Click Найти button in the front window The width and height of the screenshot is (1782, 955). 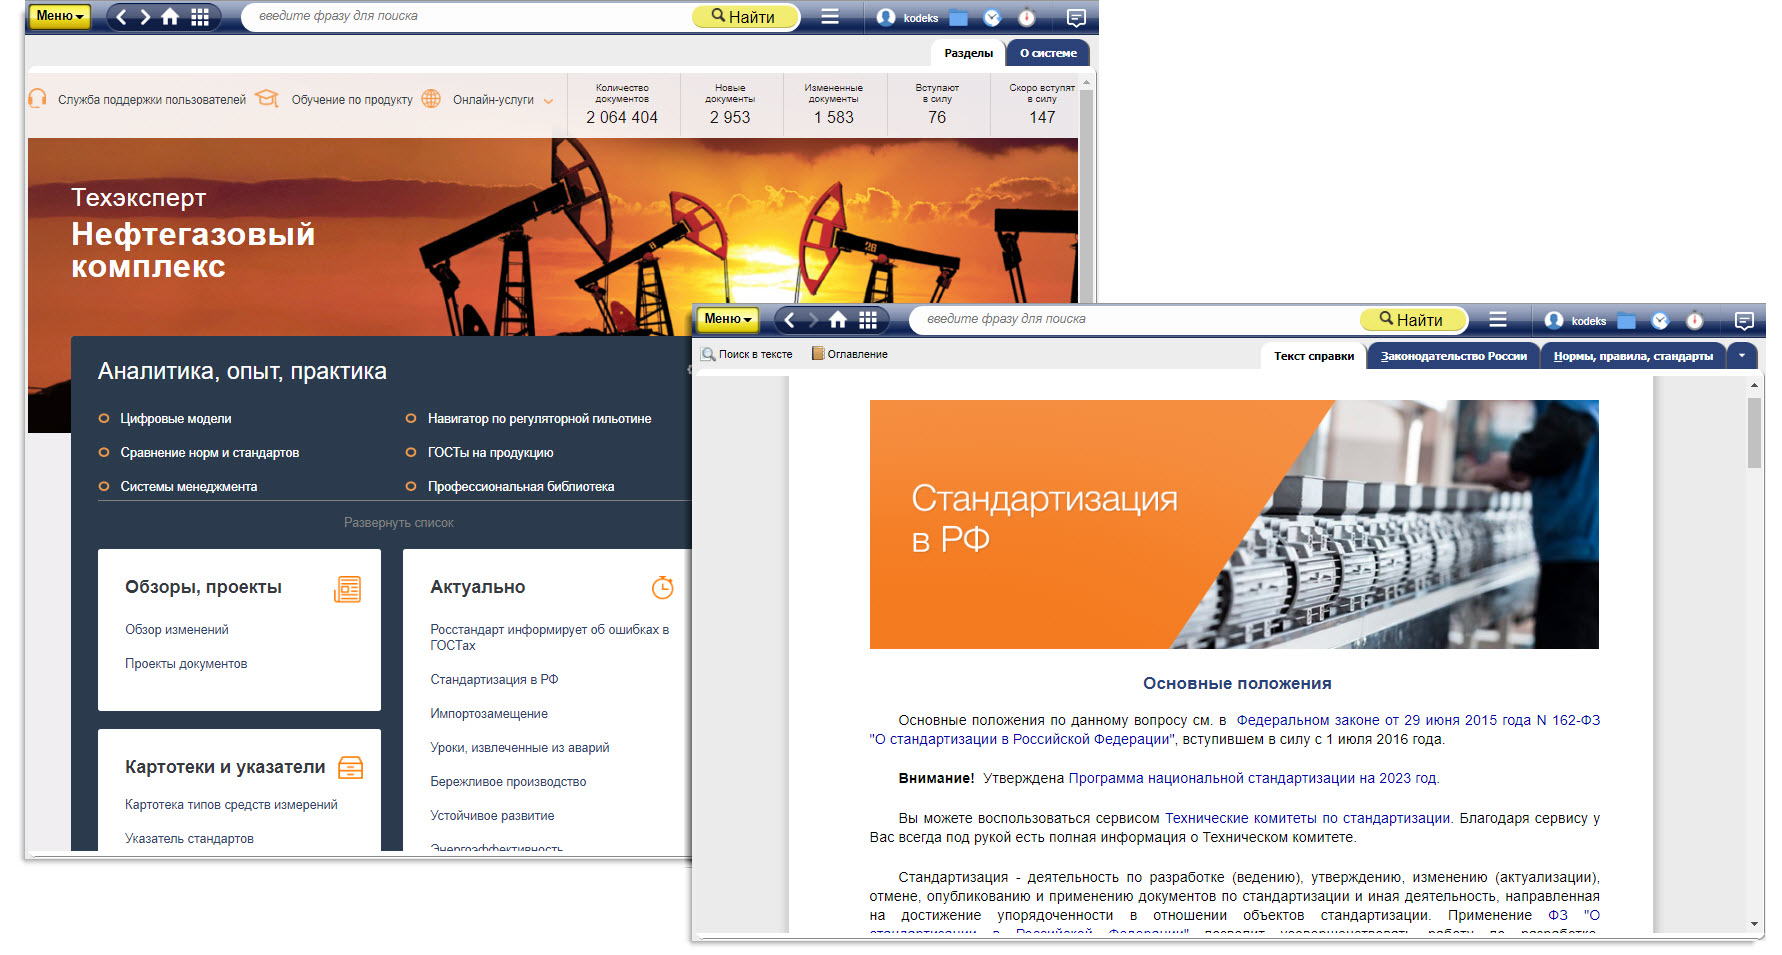click(x=1412, y=320)
